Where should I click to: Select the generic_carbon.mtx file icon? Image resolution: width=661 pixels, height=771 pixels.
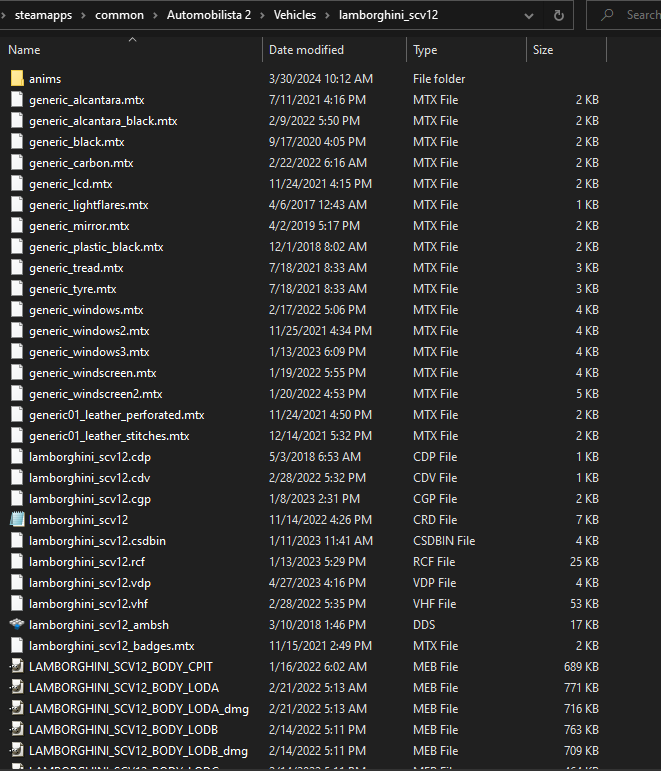coord(17,163)
